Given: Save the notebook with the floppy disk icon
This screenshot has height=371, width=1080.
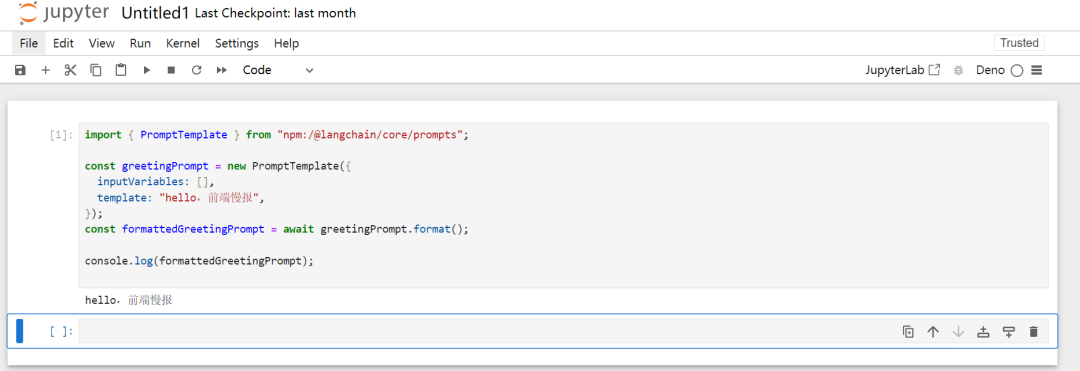Looking at the screenshot, I should [x=20, y=70].
